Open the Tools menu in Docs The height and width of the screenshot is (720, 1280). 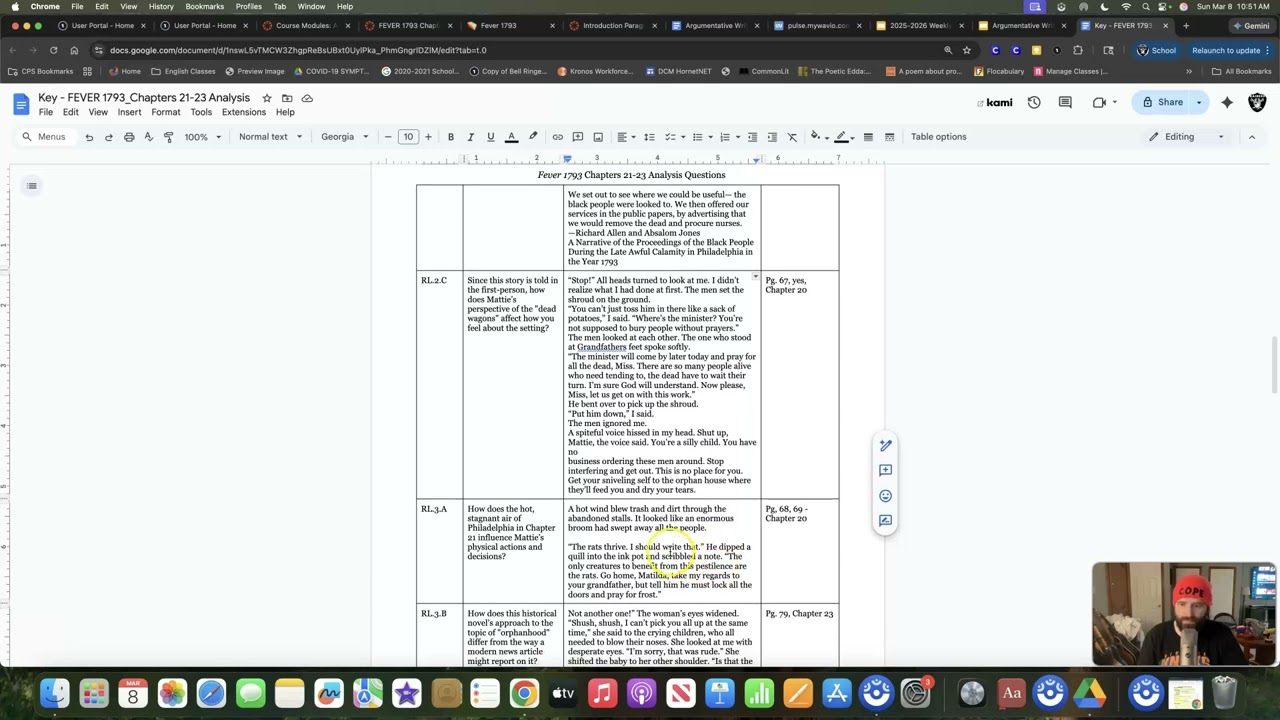(201, 112)
